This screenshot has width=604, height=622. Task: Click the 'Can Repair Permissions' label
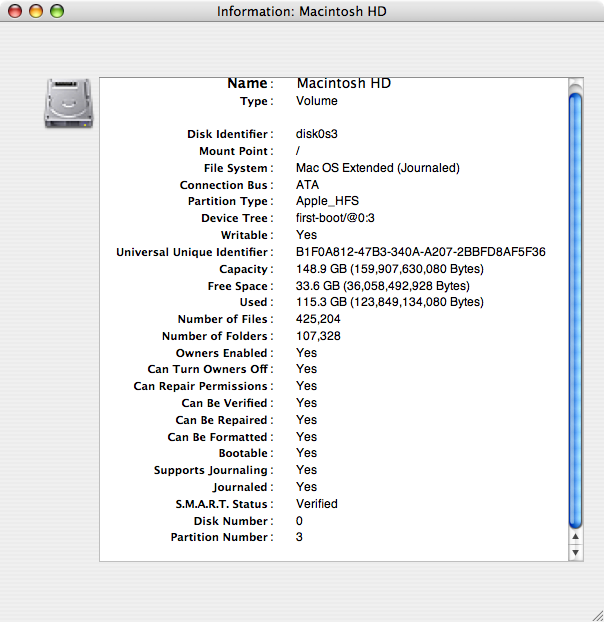200,386
